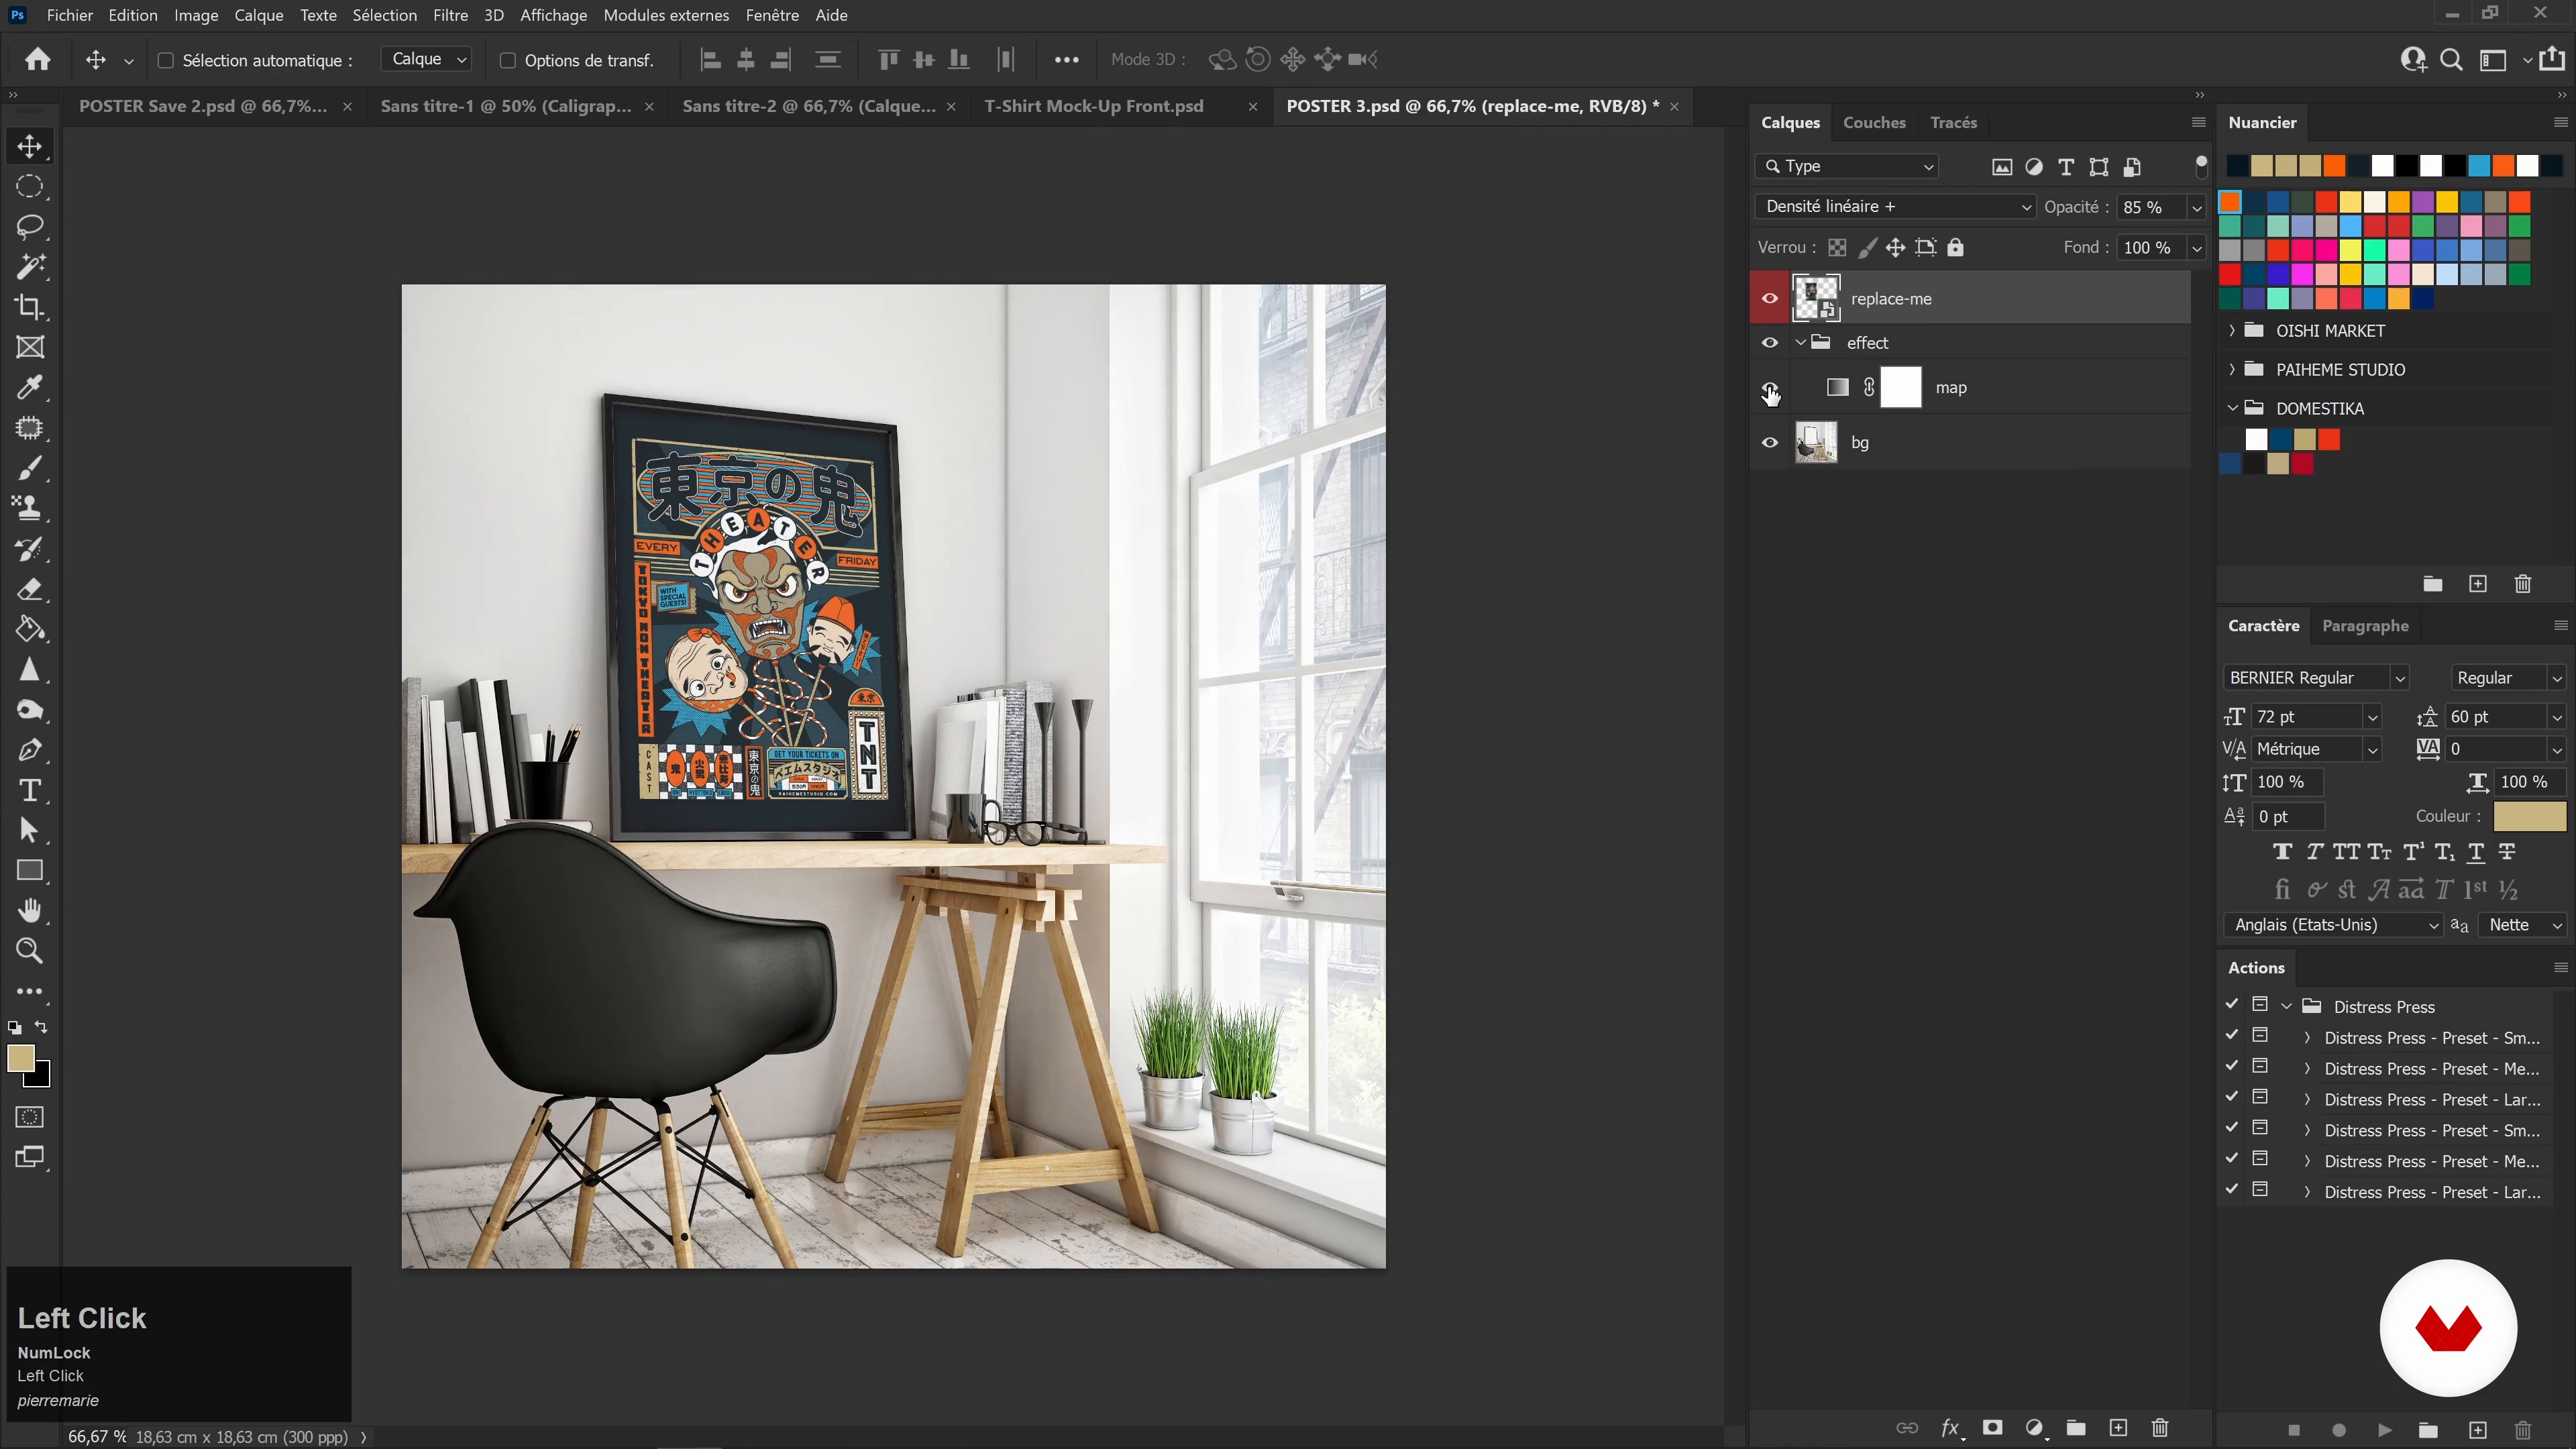Open the Densité linéaire blend mode dropdown

click(1896, 207)
